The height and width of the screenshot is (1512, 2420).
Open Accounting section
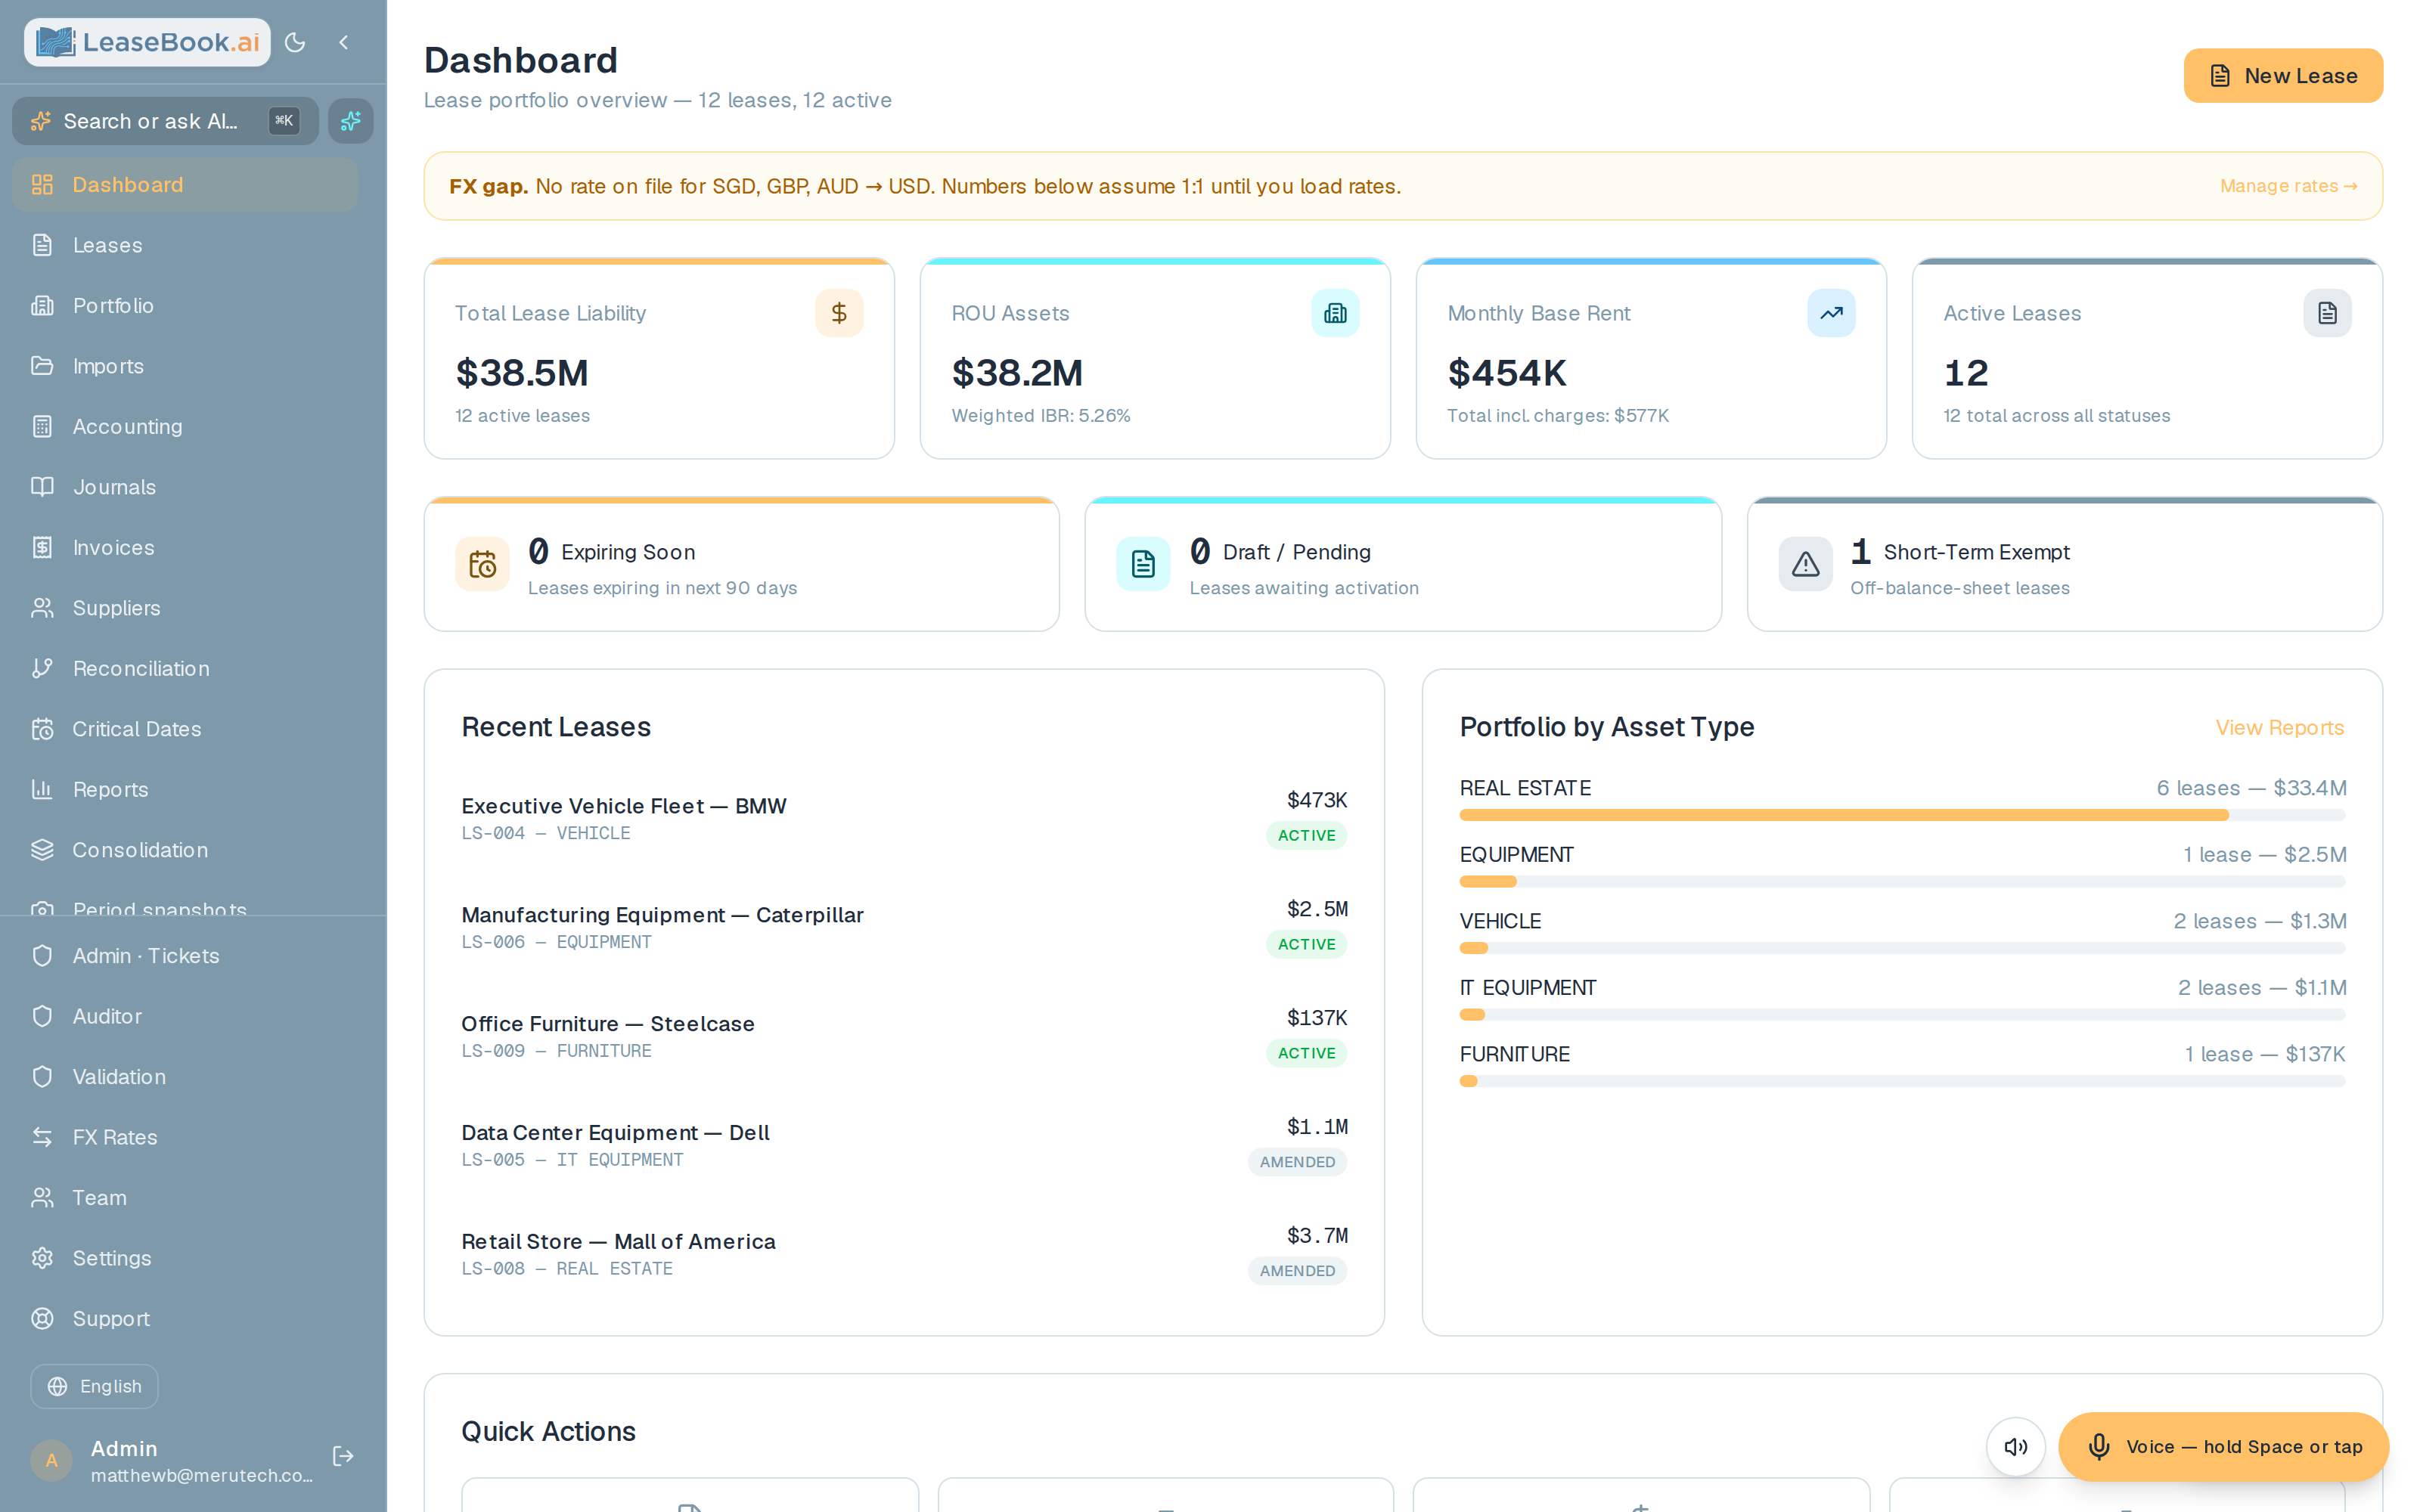click(185, 427)
